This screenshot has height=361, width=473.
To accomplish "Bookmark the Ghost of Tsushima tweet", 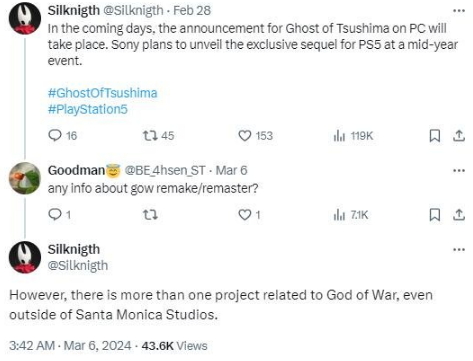I will click(434, 136).
